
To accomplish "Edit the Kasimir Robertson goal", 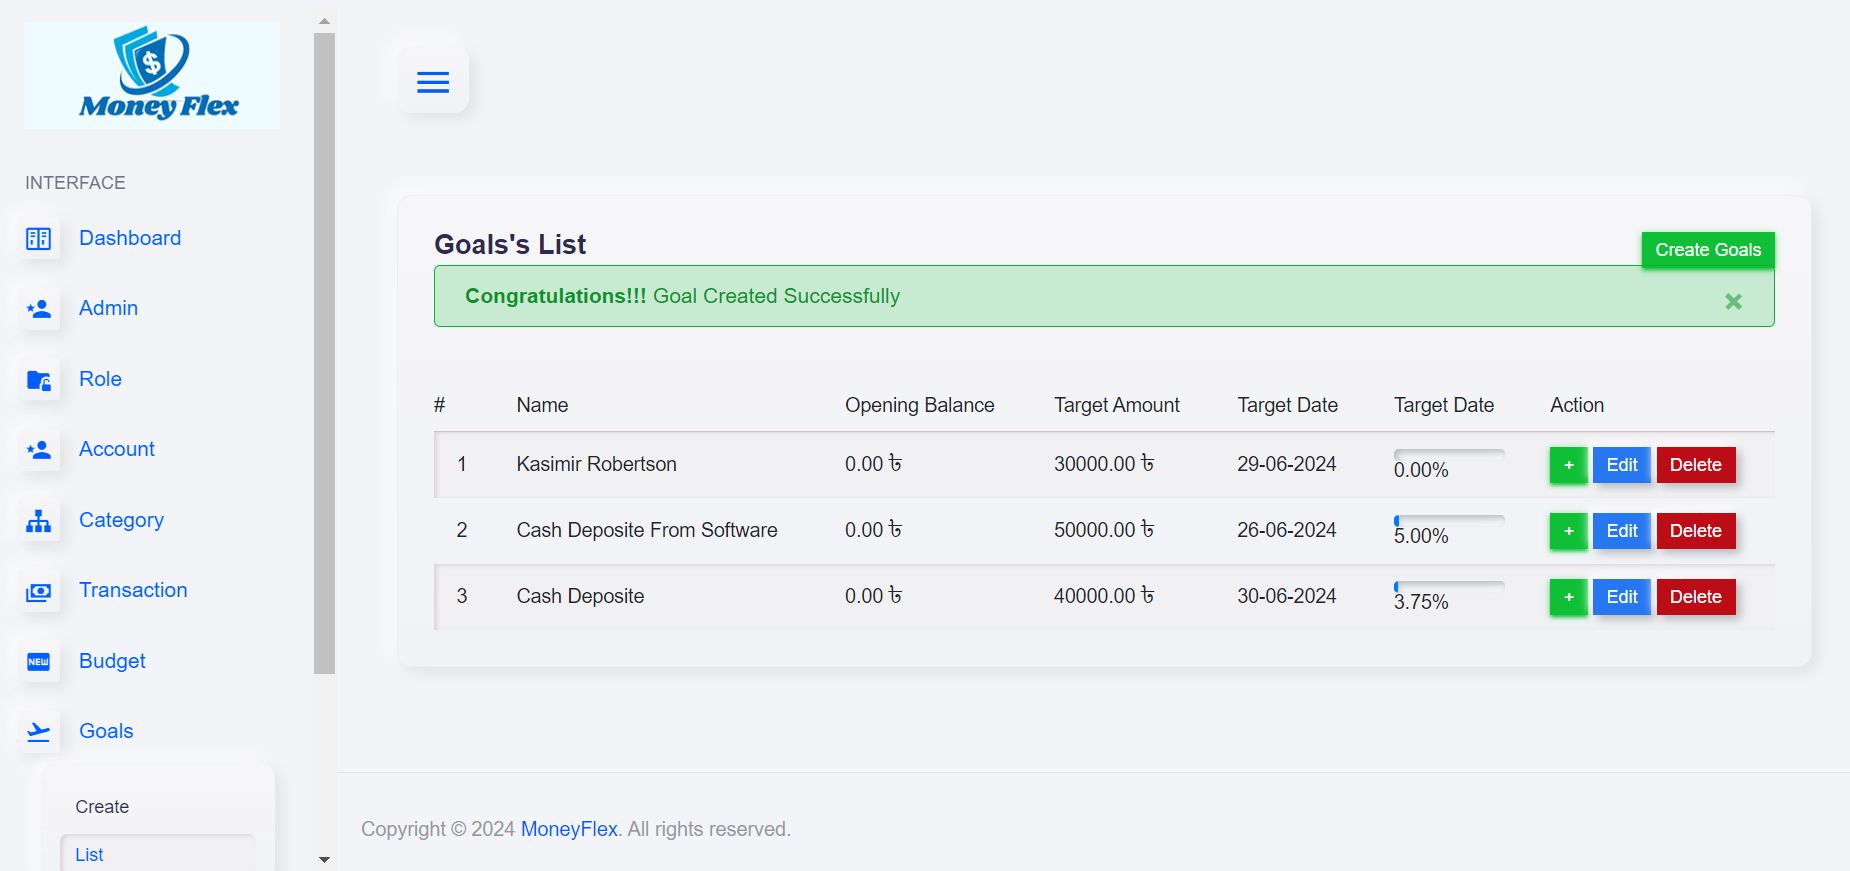I will coord(1621,465).
